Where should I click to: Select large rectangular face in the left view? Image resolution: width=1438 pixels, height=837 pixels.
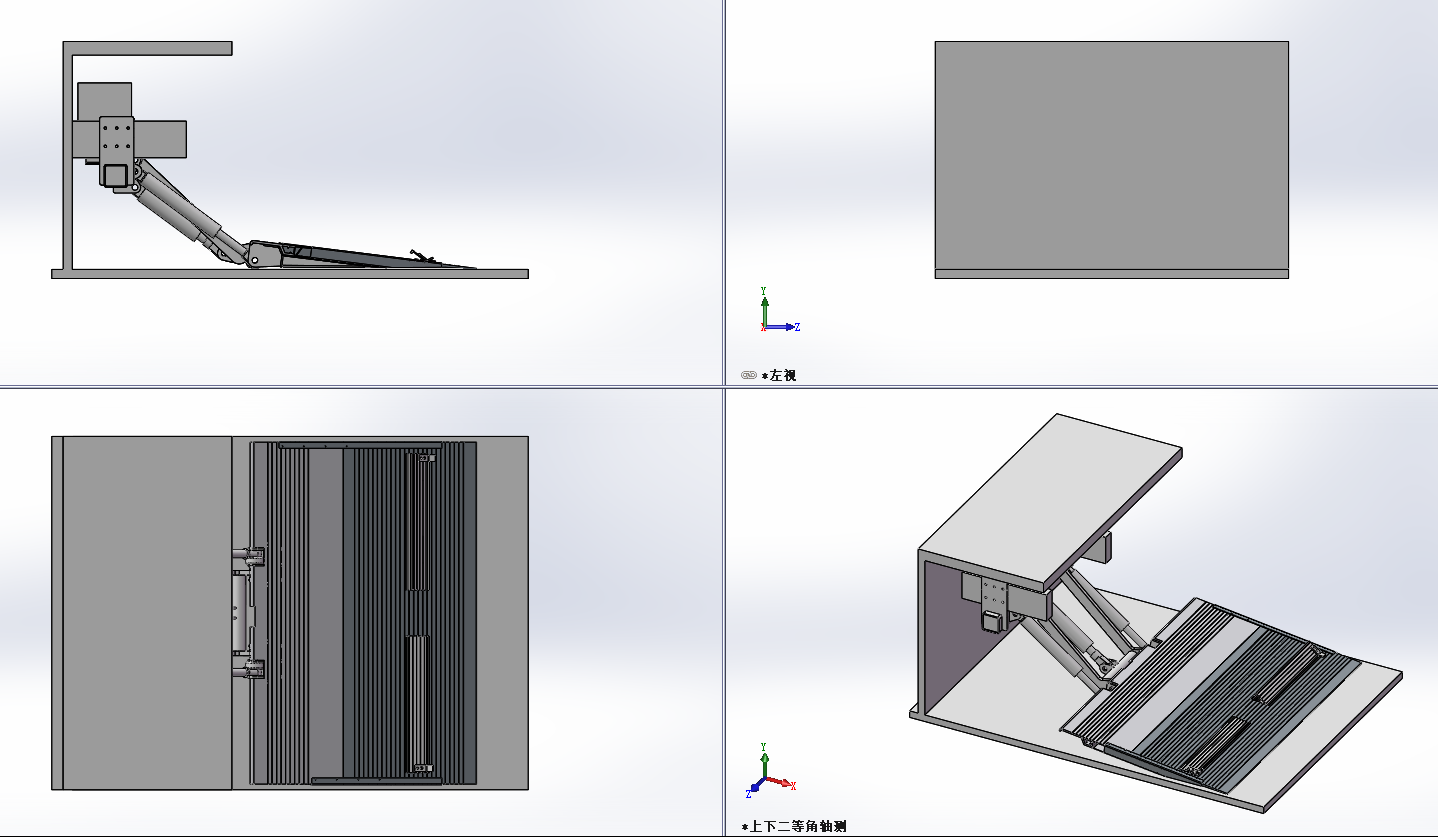(1111, 155)
